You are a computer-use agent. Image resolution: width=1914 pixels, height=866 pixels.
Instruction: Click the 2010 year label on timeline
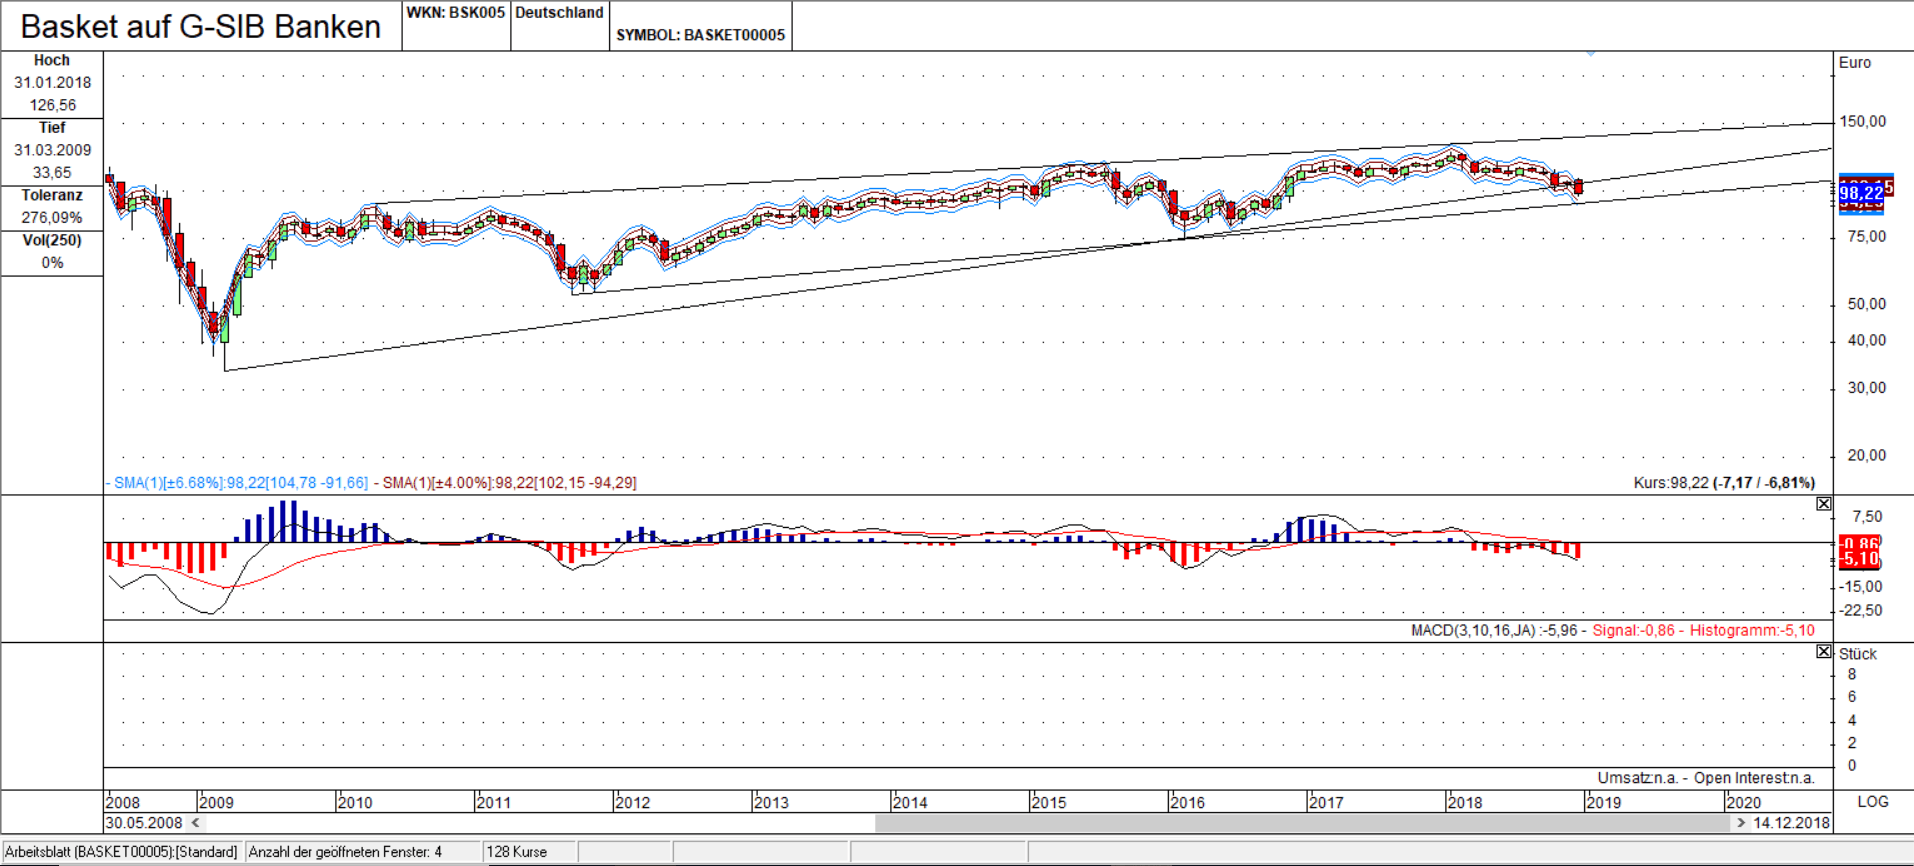pos(355,802)
